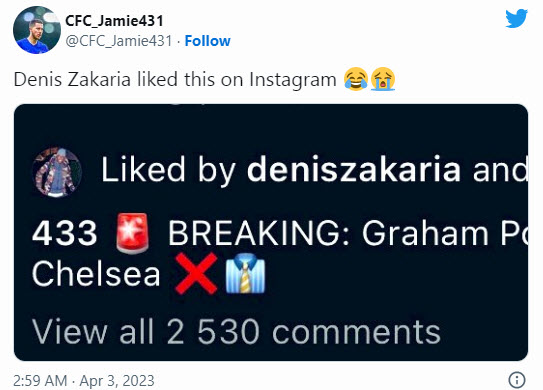
Task: Click the word Chelsea in caption
Action: pos(96,274)
